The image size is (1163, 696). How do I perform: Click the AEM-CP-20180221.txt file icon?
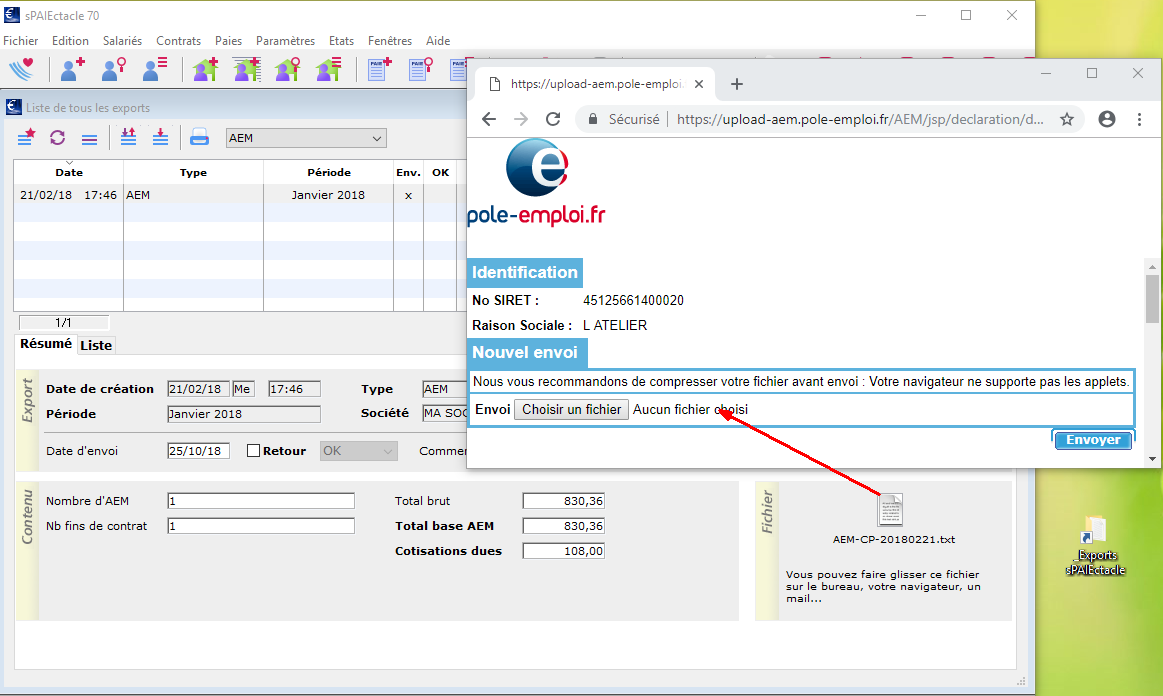[x=890, y=510]
